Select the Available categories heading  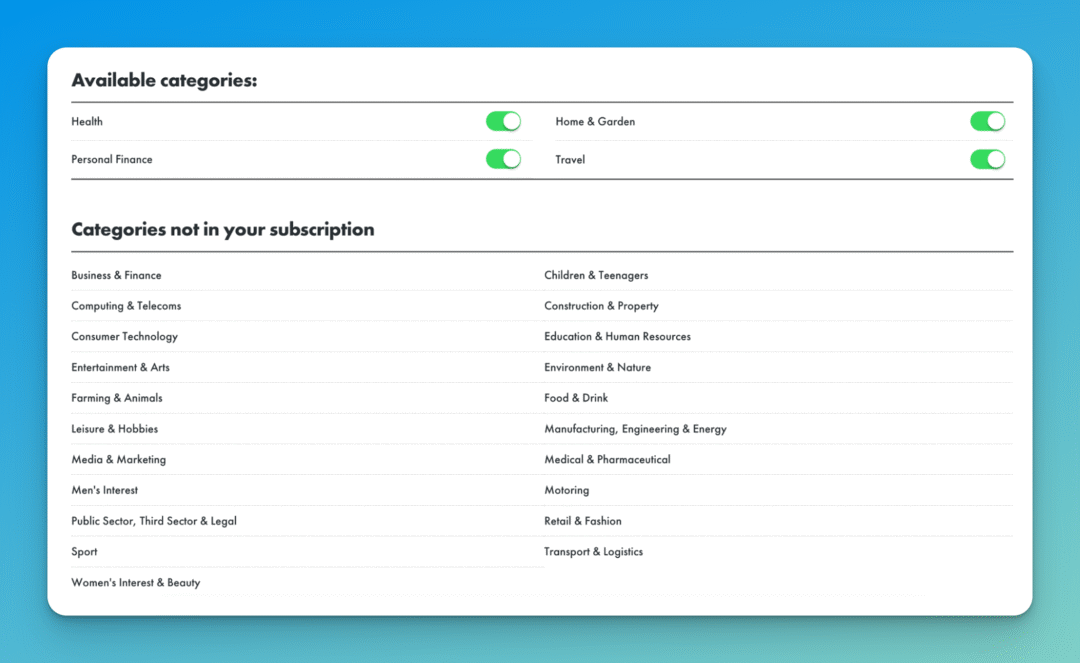coord(163,80)
